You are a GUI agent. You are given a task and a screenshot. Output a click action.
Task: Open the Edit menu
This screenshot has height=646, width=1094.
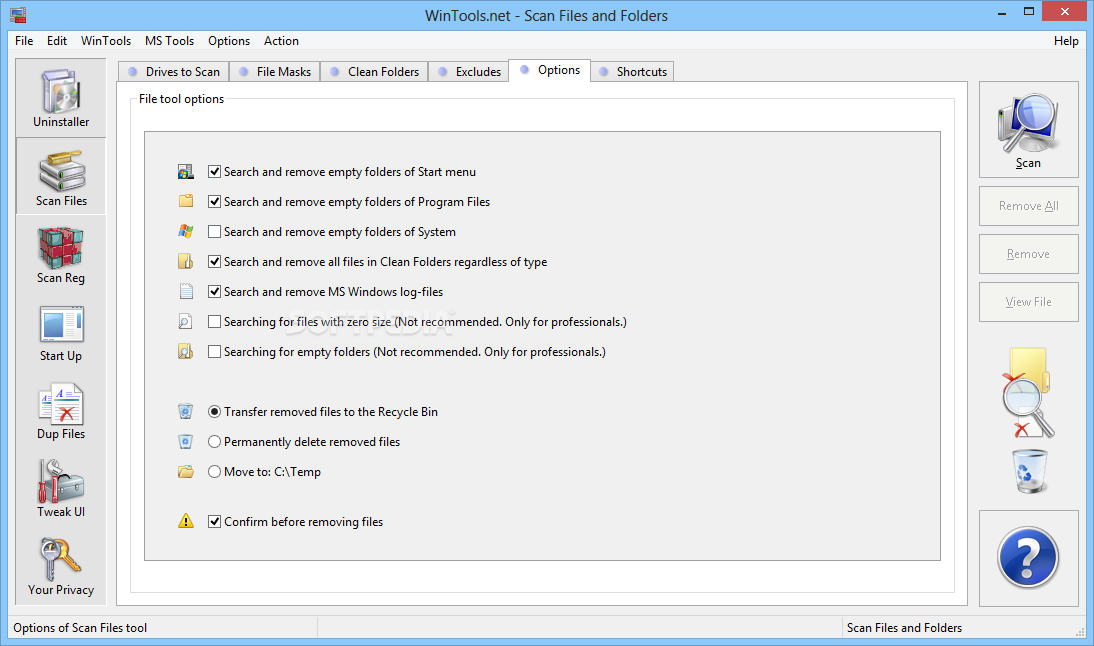tap(57, 40)
